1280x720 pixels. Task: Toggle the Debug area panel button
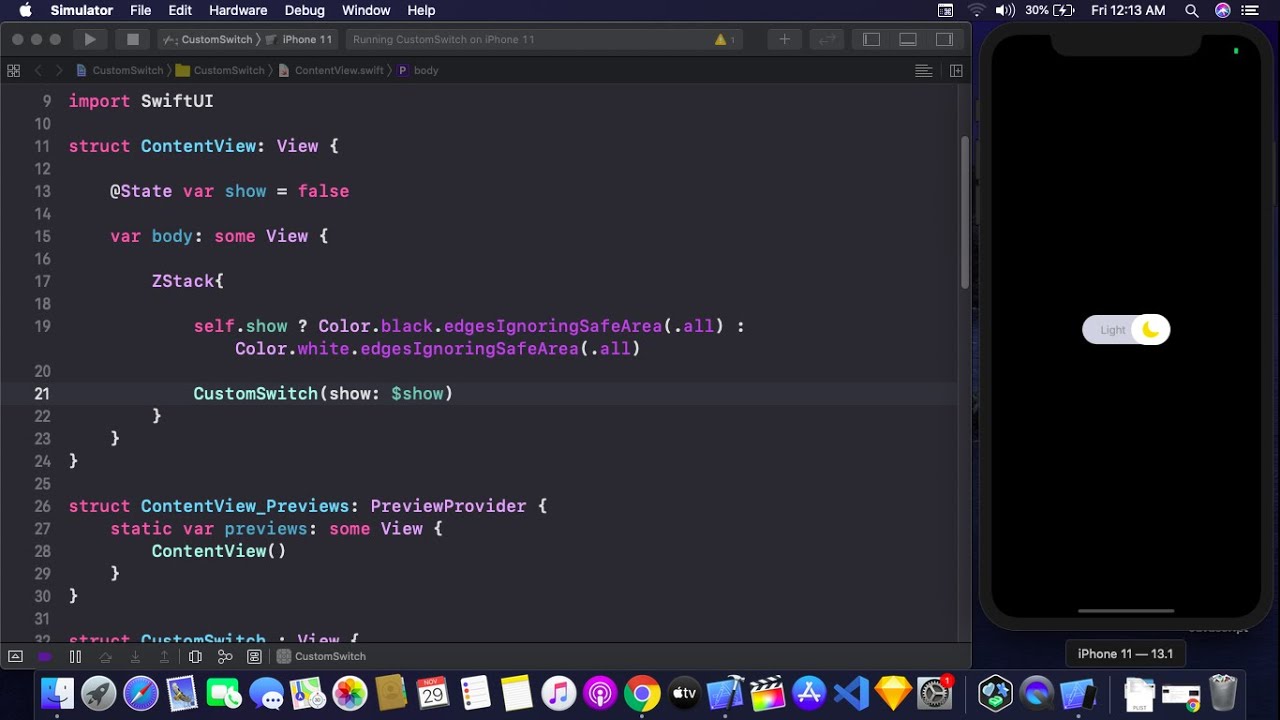click(x=908, y=39)
